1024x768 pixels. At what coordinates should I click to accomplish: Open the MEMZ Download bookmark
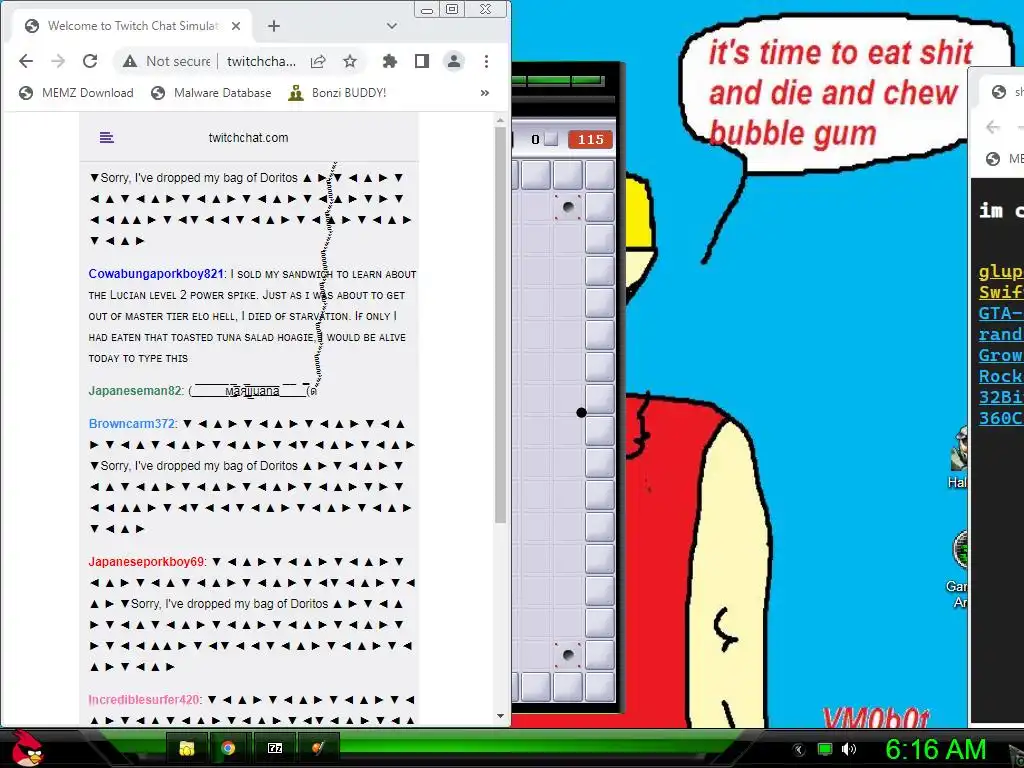[x=76, y=93]
